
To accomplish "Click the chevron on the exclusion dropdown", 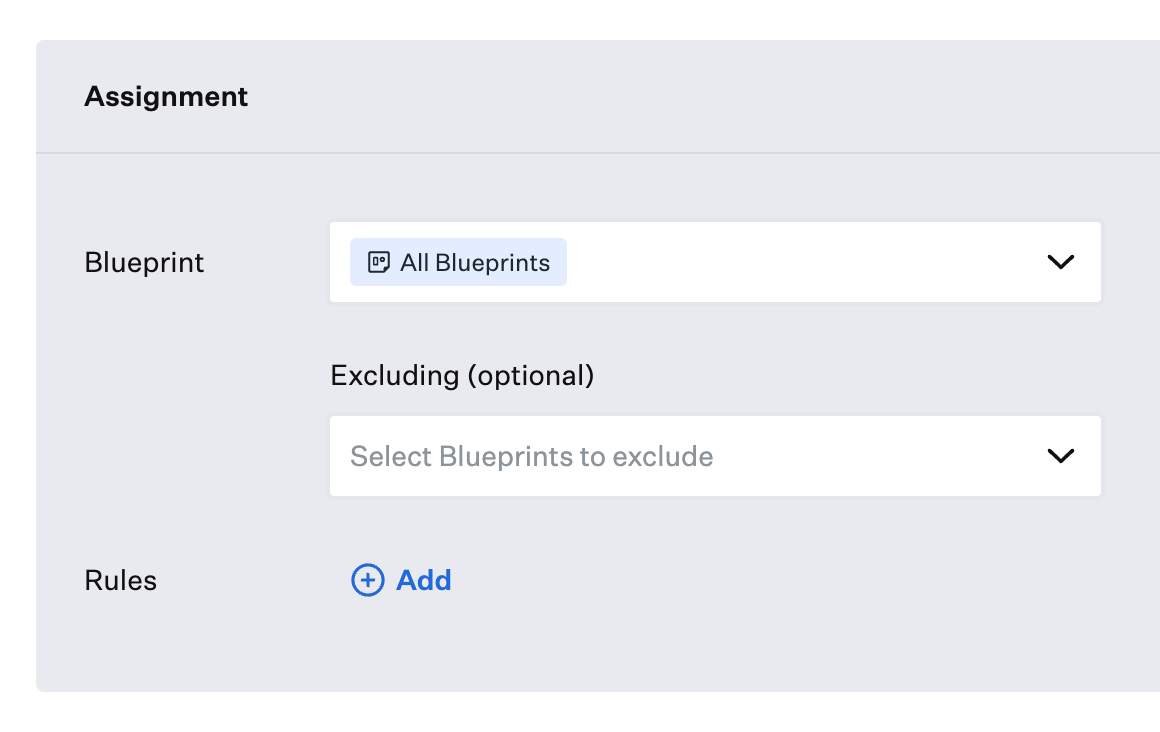I will coord(1061,456).
